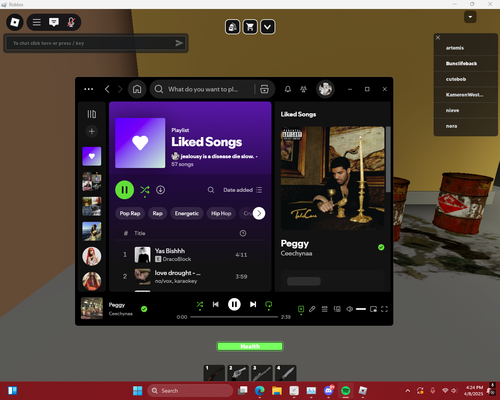Image resolution: width=500 pixels, height=400 pixels.
Task: Seek on the song progress bar
Action: pos(234,317)
